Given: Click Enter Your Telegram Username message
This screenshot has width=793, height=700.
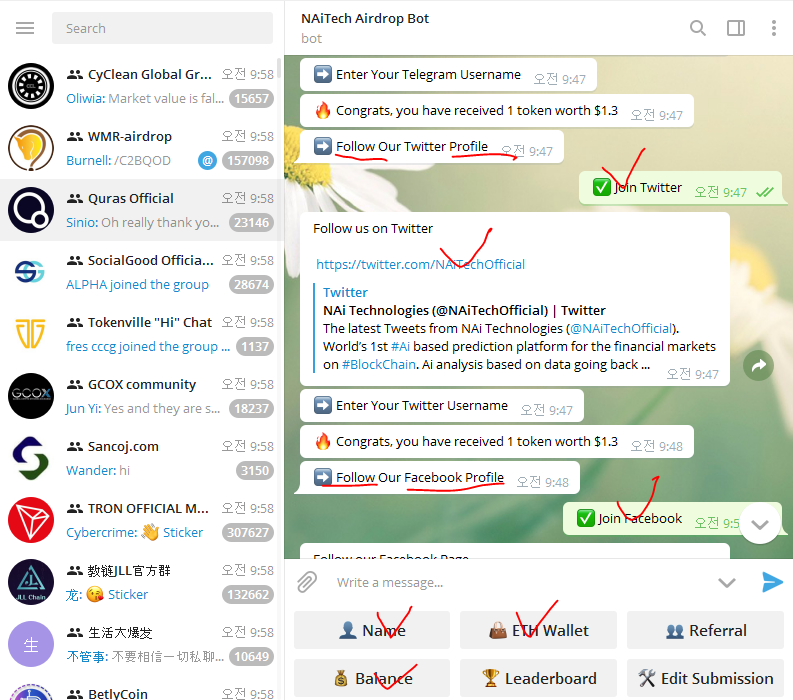Looking at the screenshot, I should pos(448,75).
